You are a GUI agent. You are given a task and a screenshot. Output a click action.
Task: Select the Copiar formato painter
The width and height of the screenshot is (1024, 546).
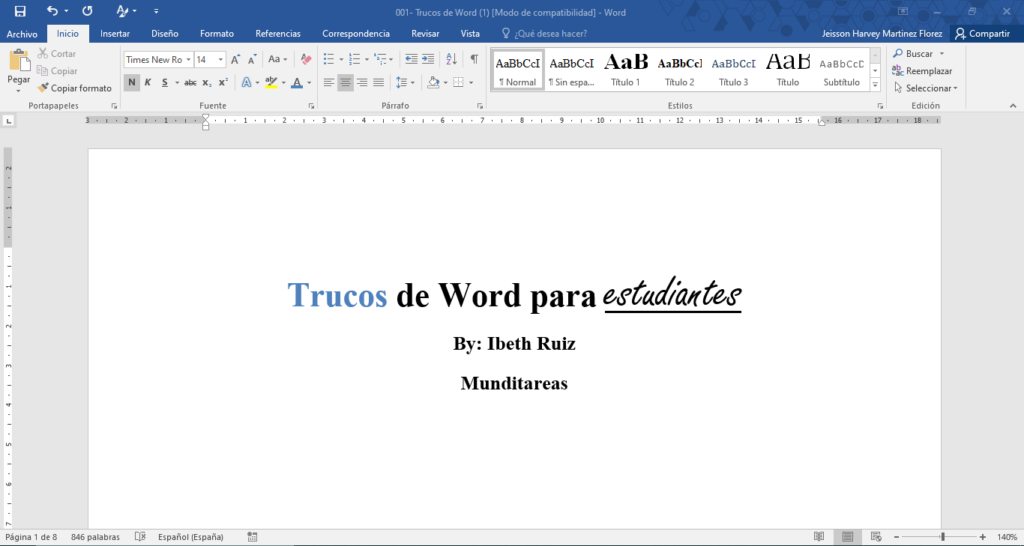(x=75, y=88)
